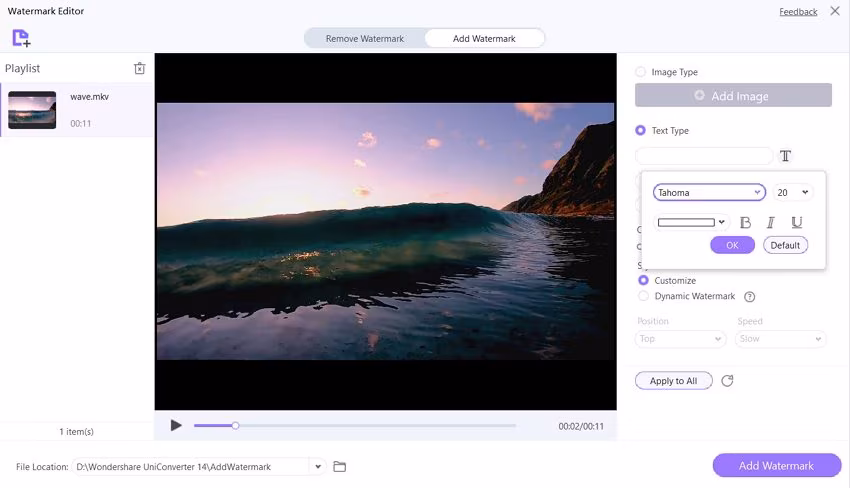Confirm font settings with OK
Viewport: 850px width, 488px height.
tap(732, 245)
